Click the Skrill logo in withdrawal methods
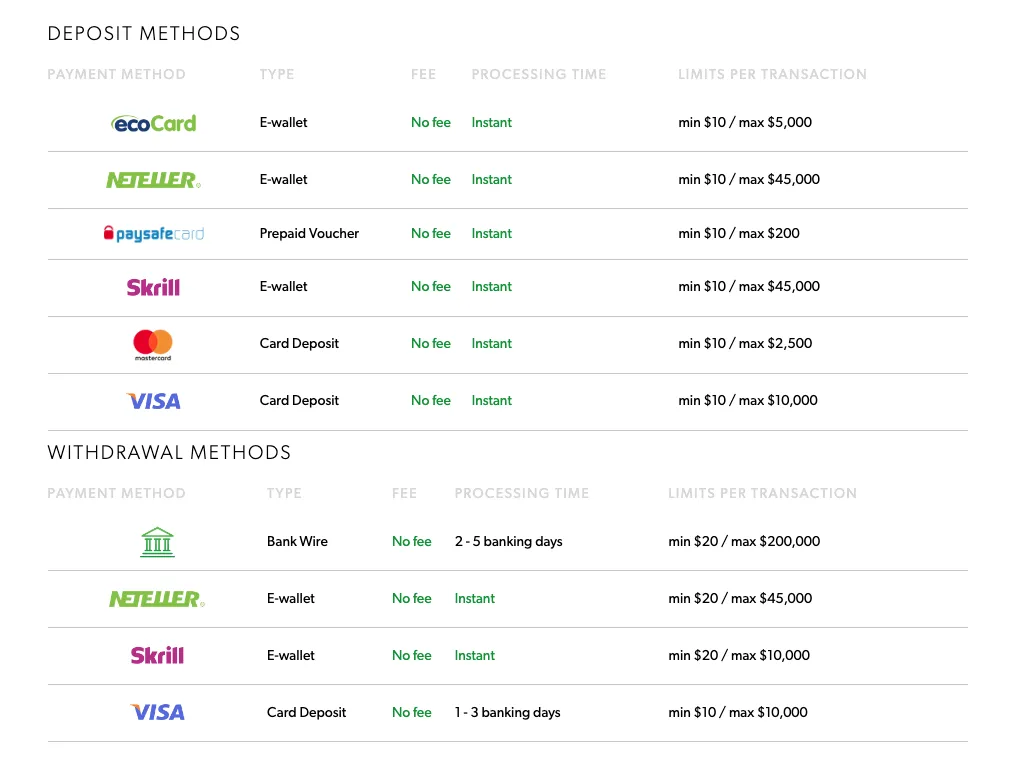This screenshot has width=1013, height=782. coord(157,656)
